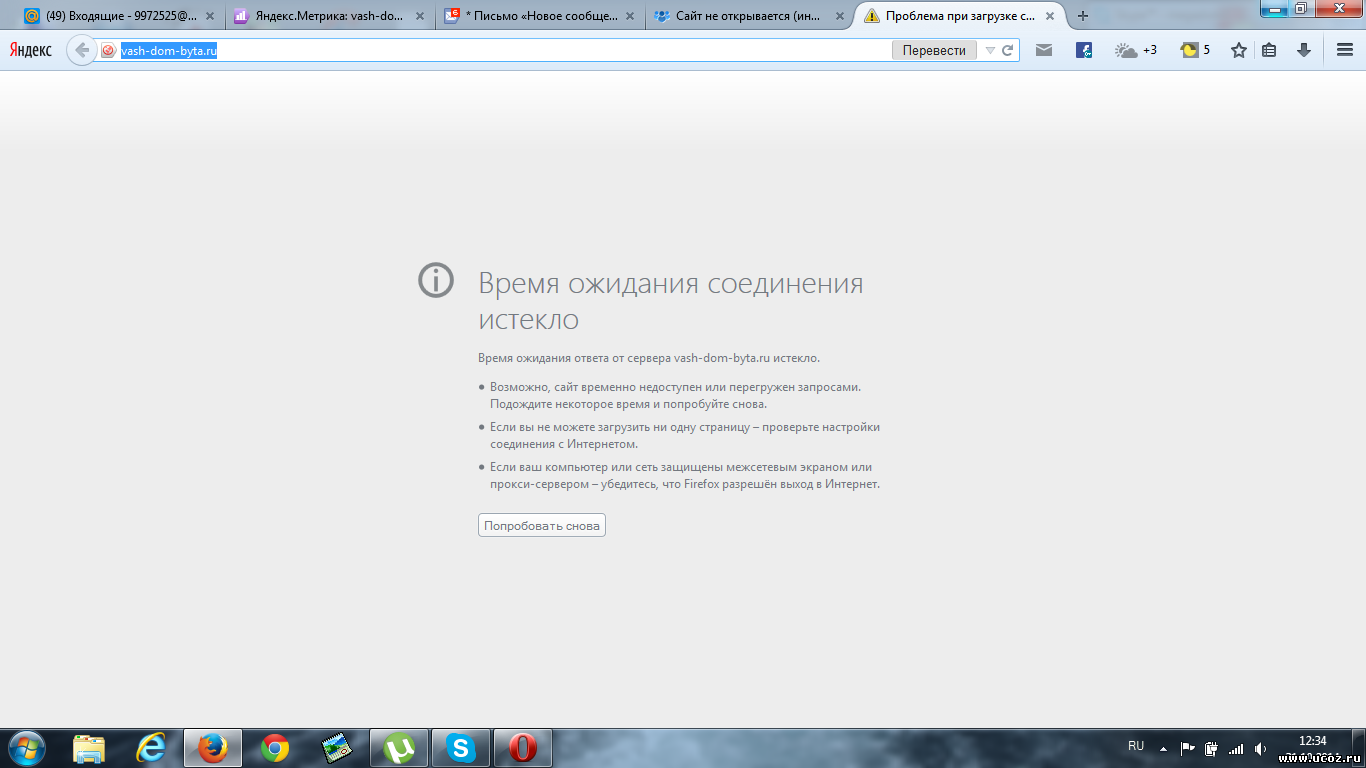Click the 'Время ожидания соединения истекло' heading

(x=670, y=301)
